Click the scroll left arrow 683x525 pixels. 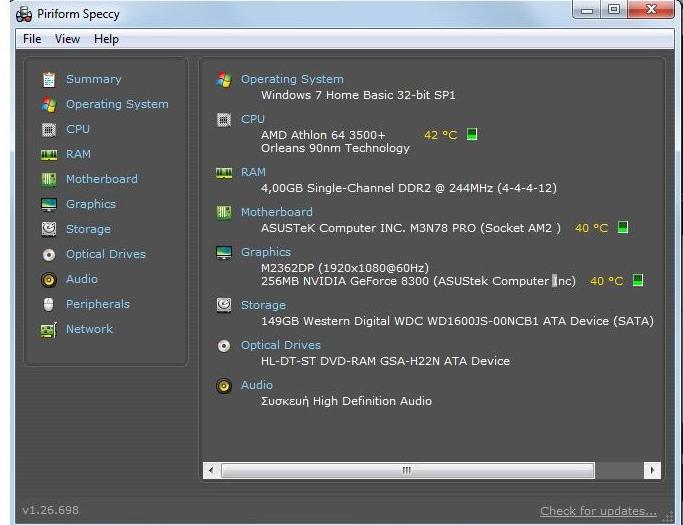tap(212, 471)
